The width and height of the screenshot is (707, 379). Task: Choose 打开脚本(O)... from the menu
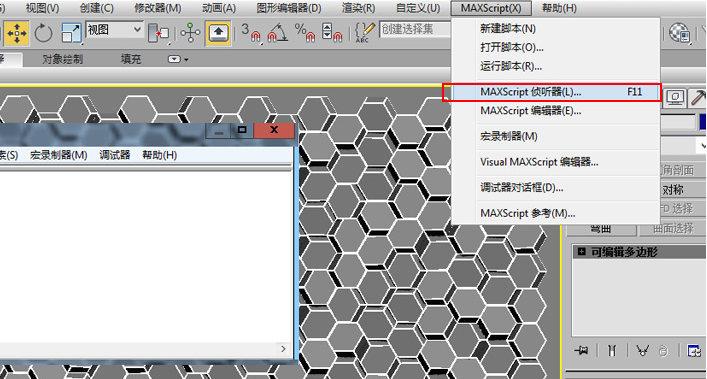(556, 47)
